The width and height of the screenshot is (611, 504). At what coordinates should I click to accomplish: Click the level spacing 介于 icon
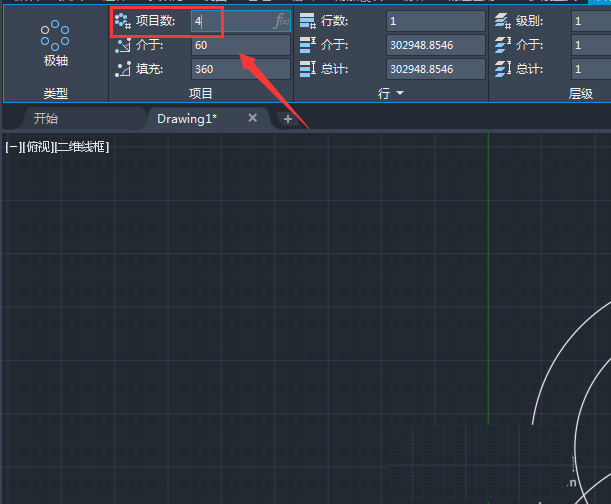pyautogui.click(x=503, y=45)
